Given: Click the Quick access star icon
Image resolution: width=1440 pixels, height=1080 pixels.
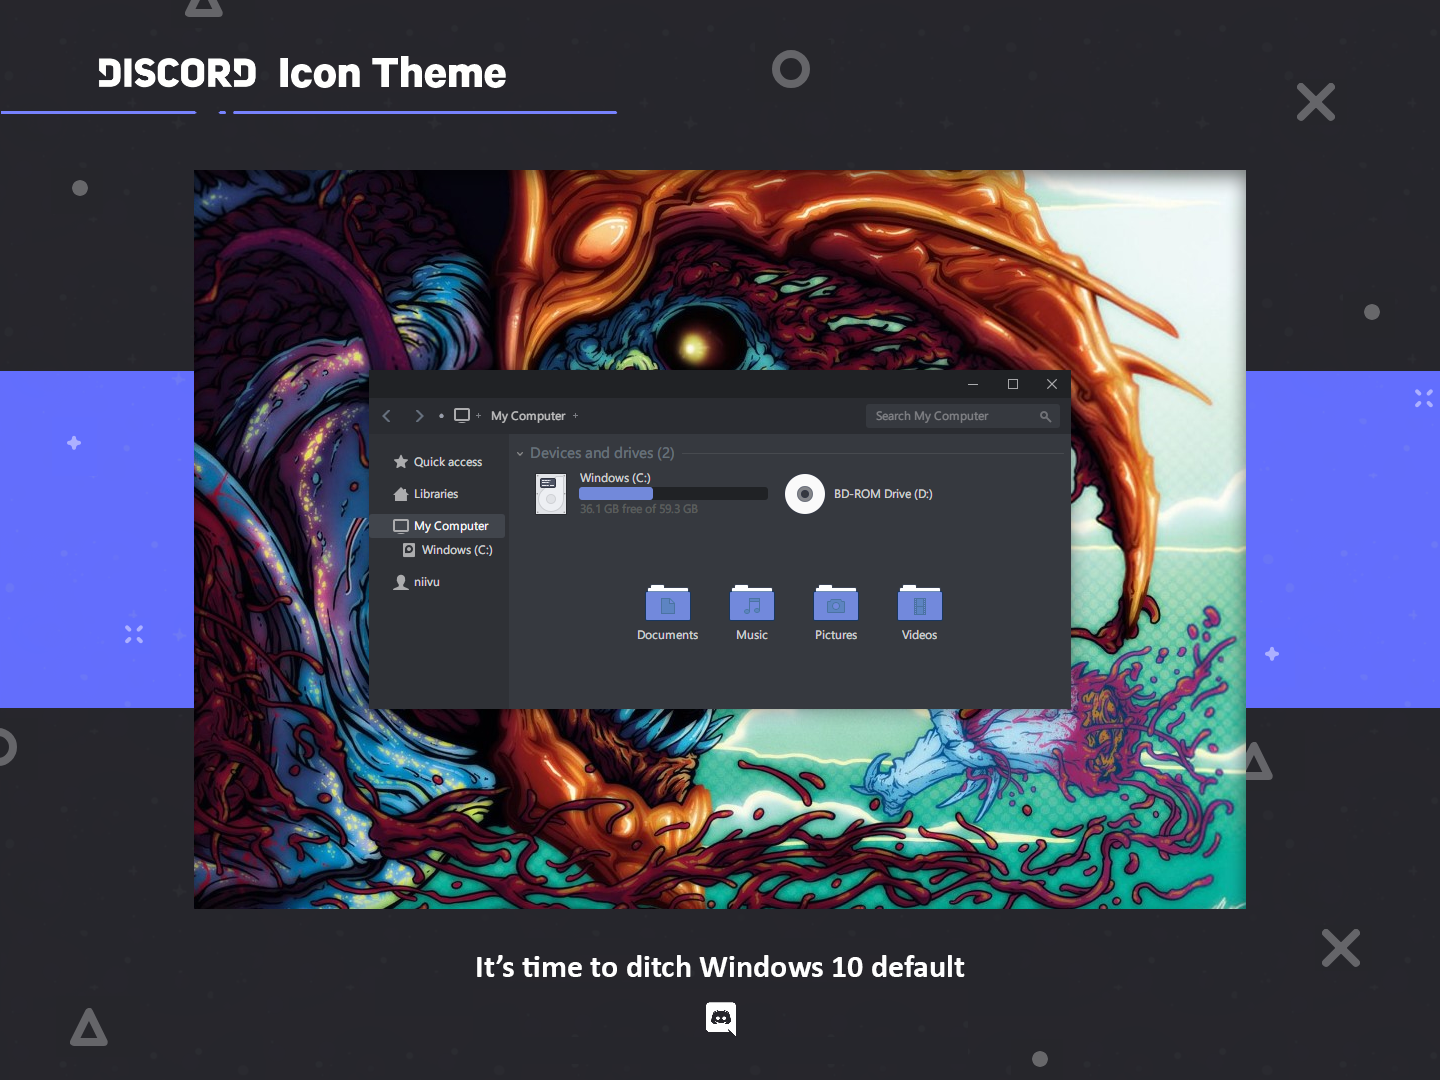Looking at the screenshot, I should tap(401, 462).
